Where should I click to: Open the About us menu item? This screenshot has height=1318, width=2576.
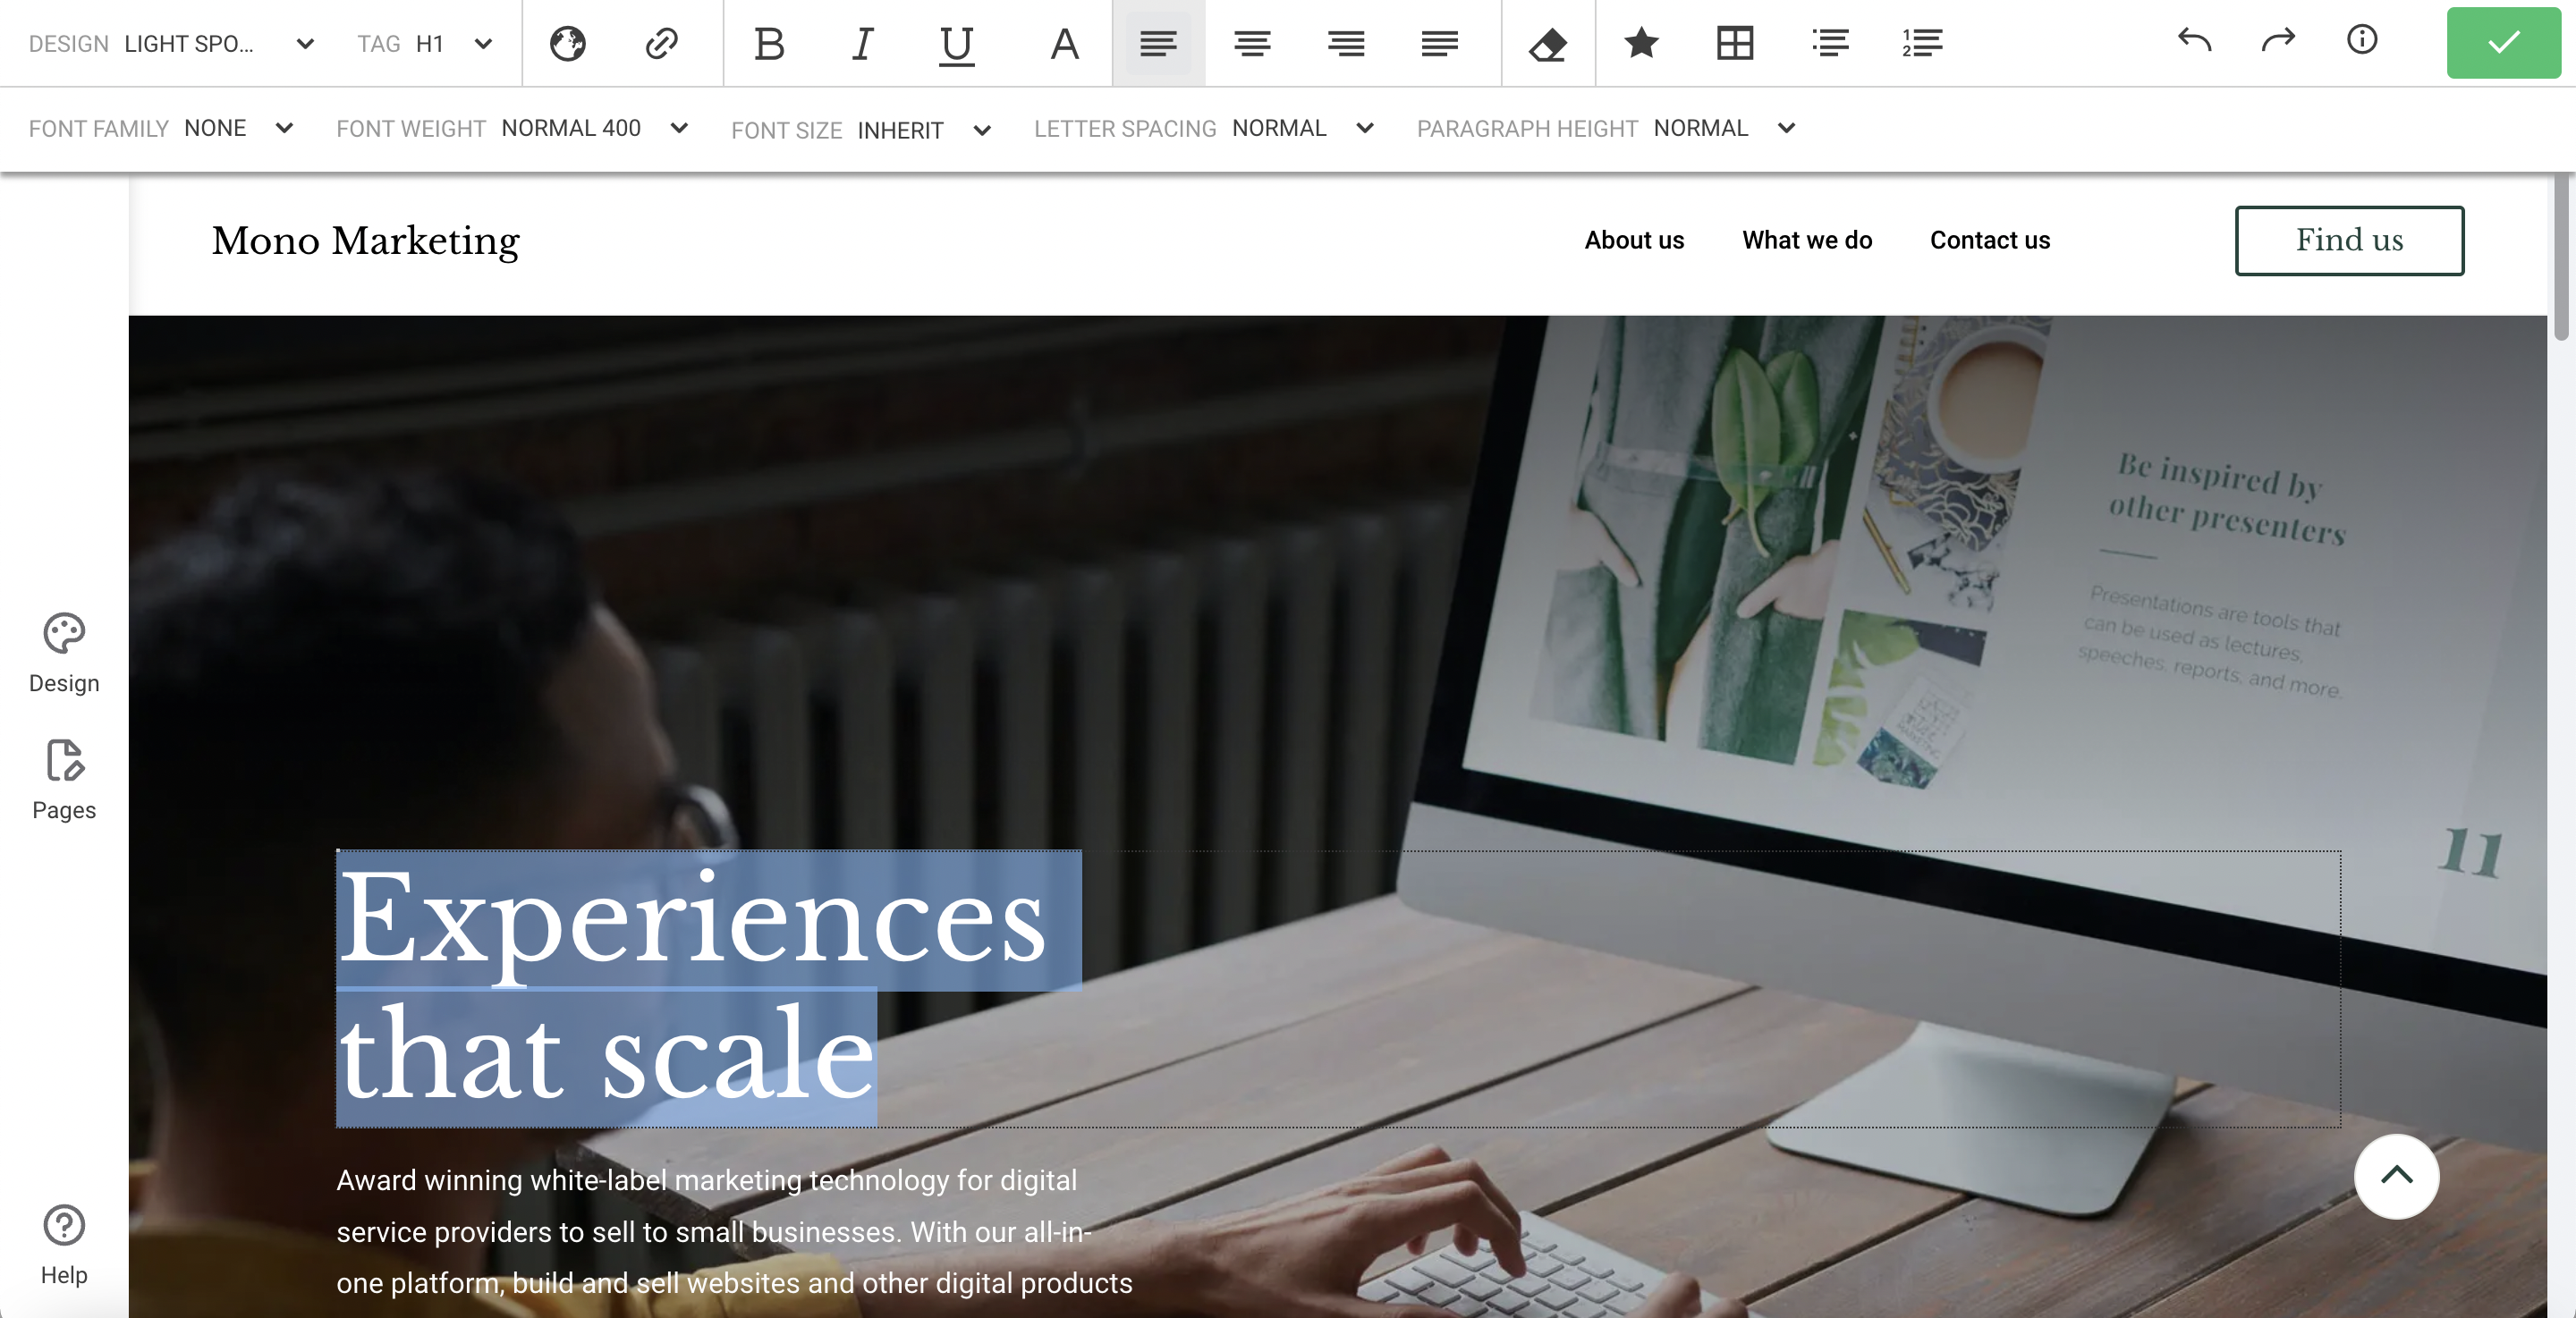[x=1634, y=240]
